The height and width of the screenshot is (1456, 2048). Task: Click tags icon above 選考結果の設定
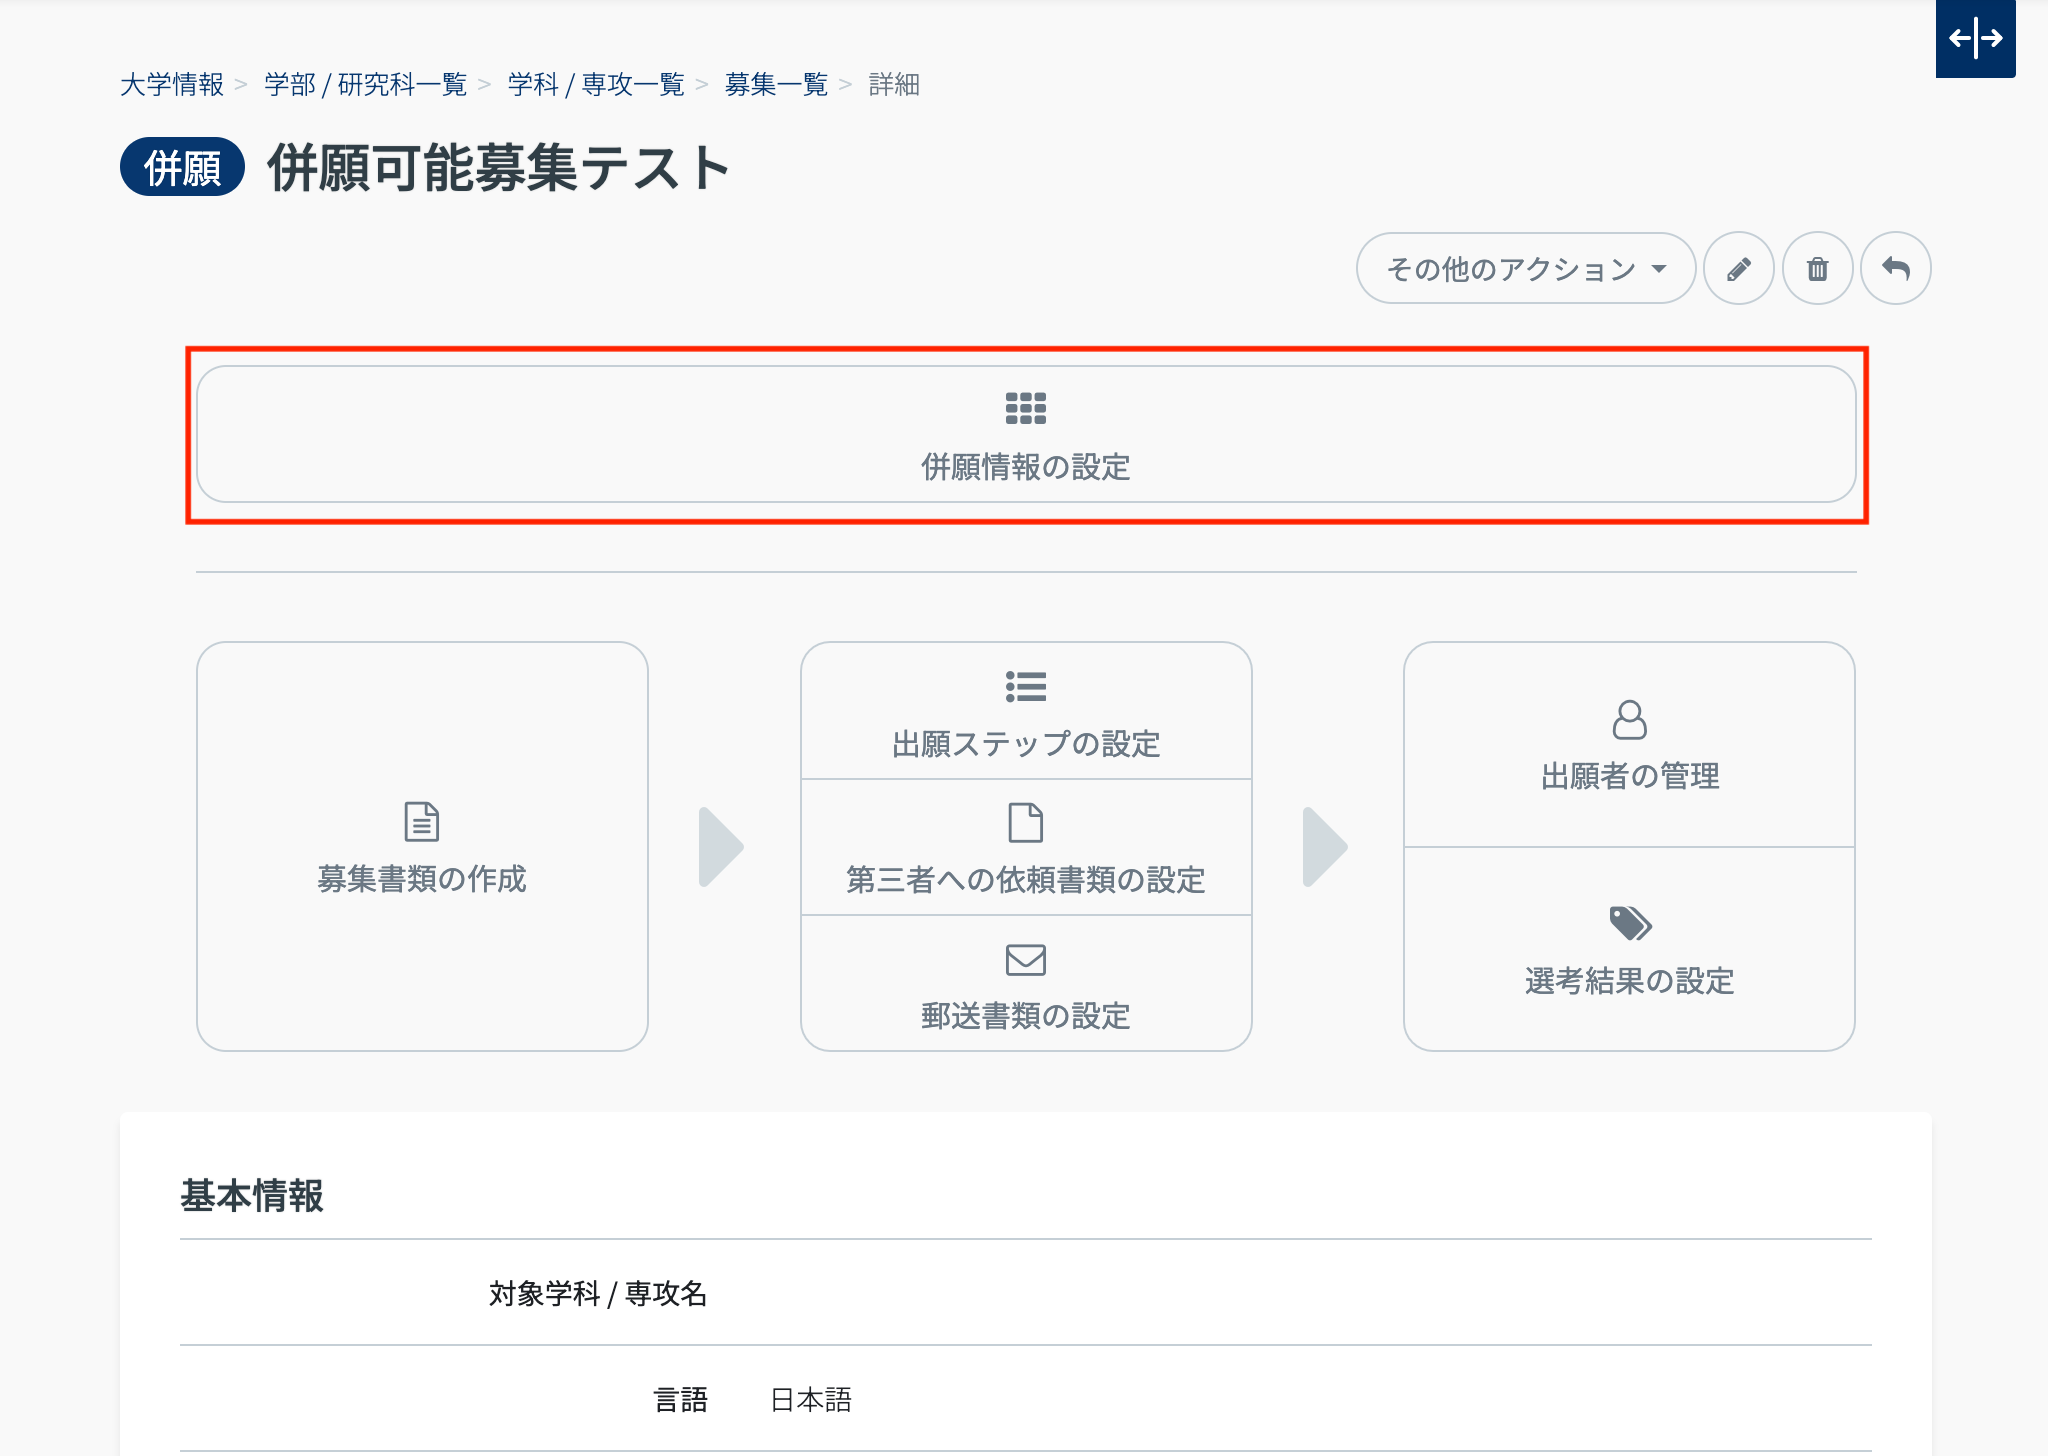pos(1629,923)
